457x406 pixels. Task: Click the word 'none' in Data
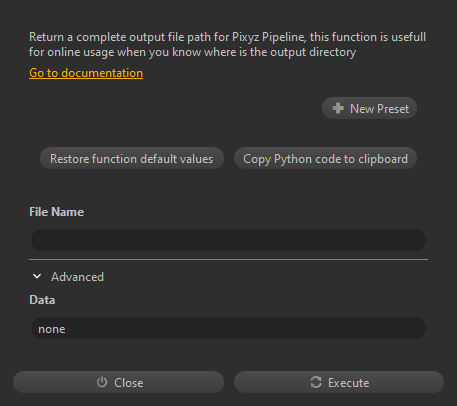coord(52,329)
